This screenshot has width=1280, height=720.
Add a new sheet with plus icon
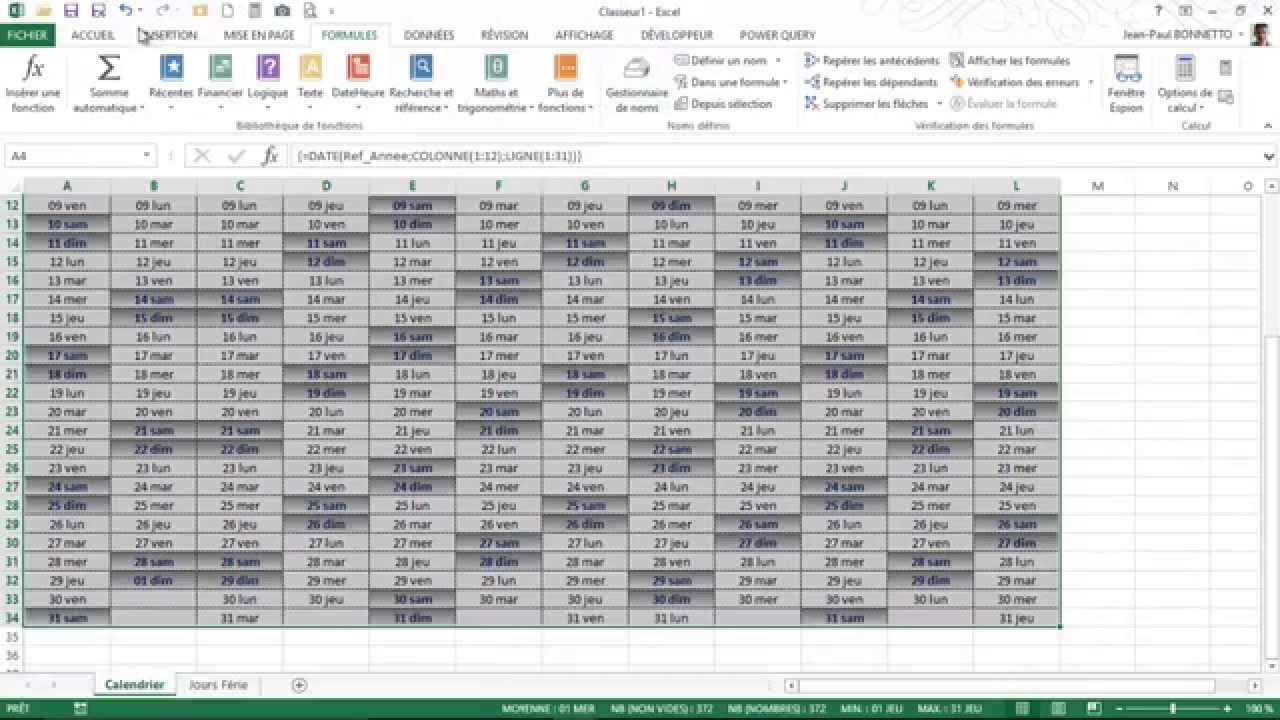tap(299, 685)
